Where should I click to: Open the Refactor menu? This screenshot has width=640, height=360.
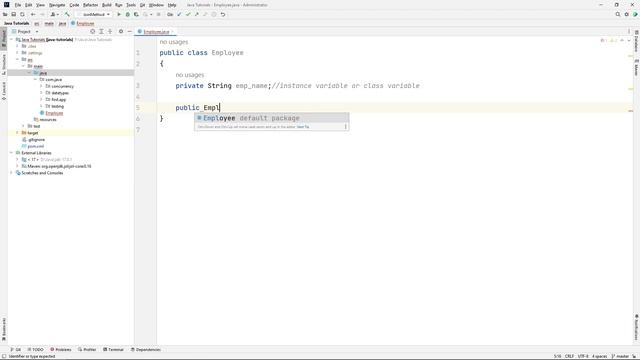click(90, 5)
